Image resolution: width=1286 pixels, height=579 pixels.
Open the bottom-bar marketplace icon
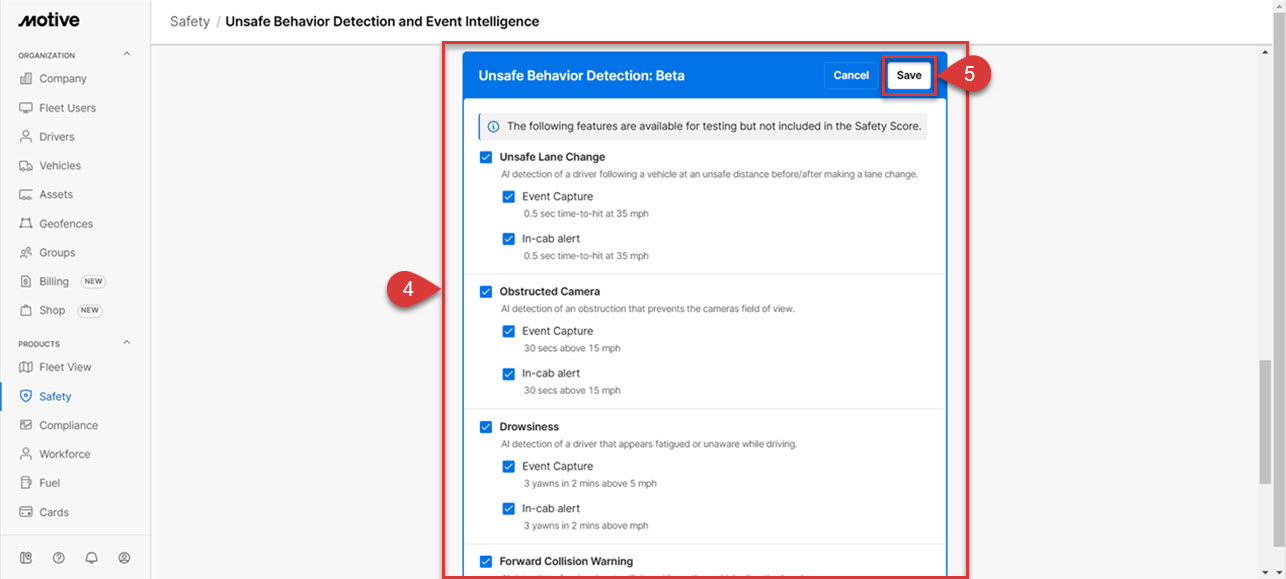(x=26, y=558)
